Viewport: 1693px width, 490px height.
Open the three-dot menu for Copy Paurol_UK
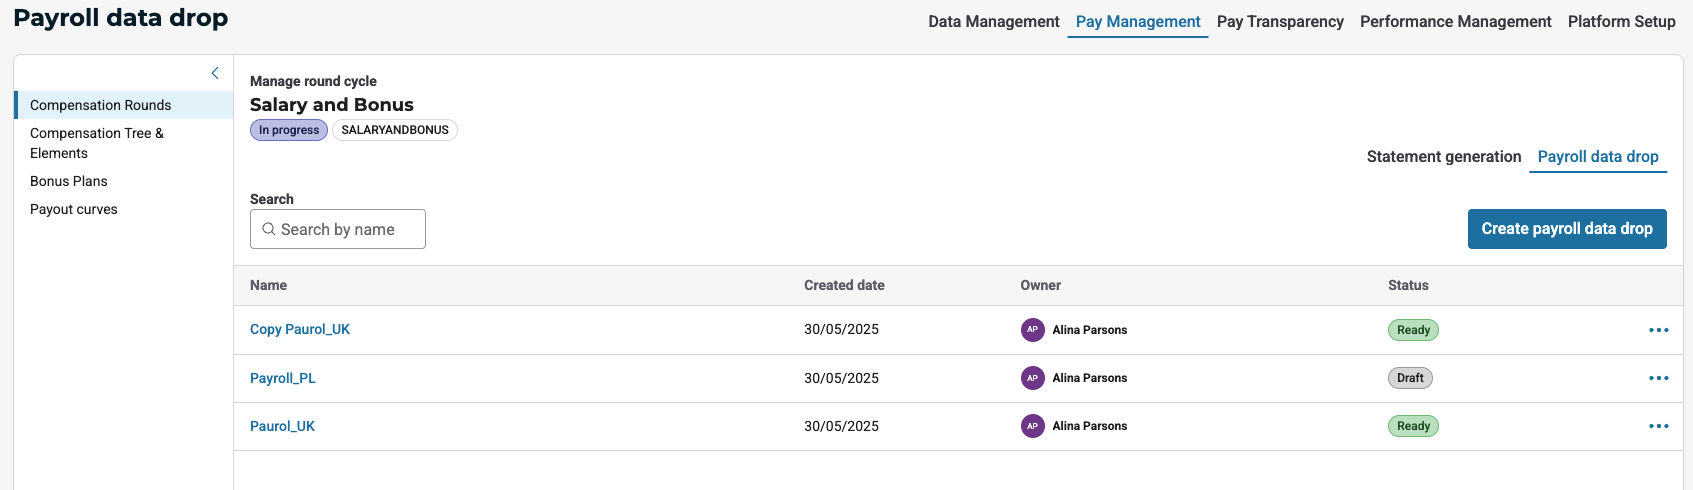click(x=1658, y=330)
